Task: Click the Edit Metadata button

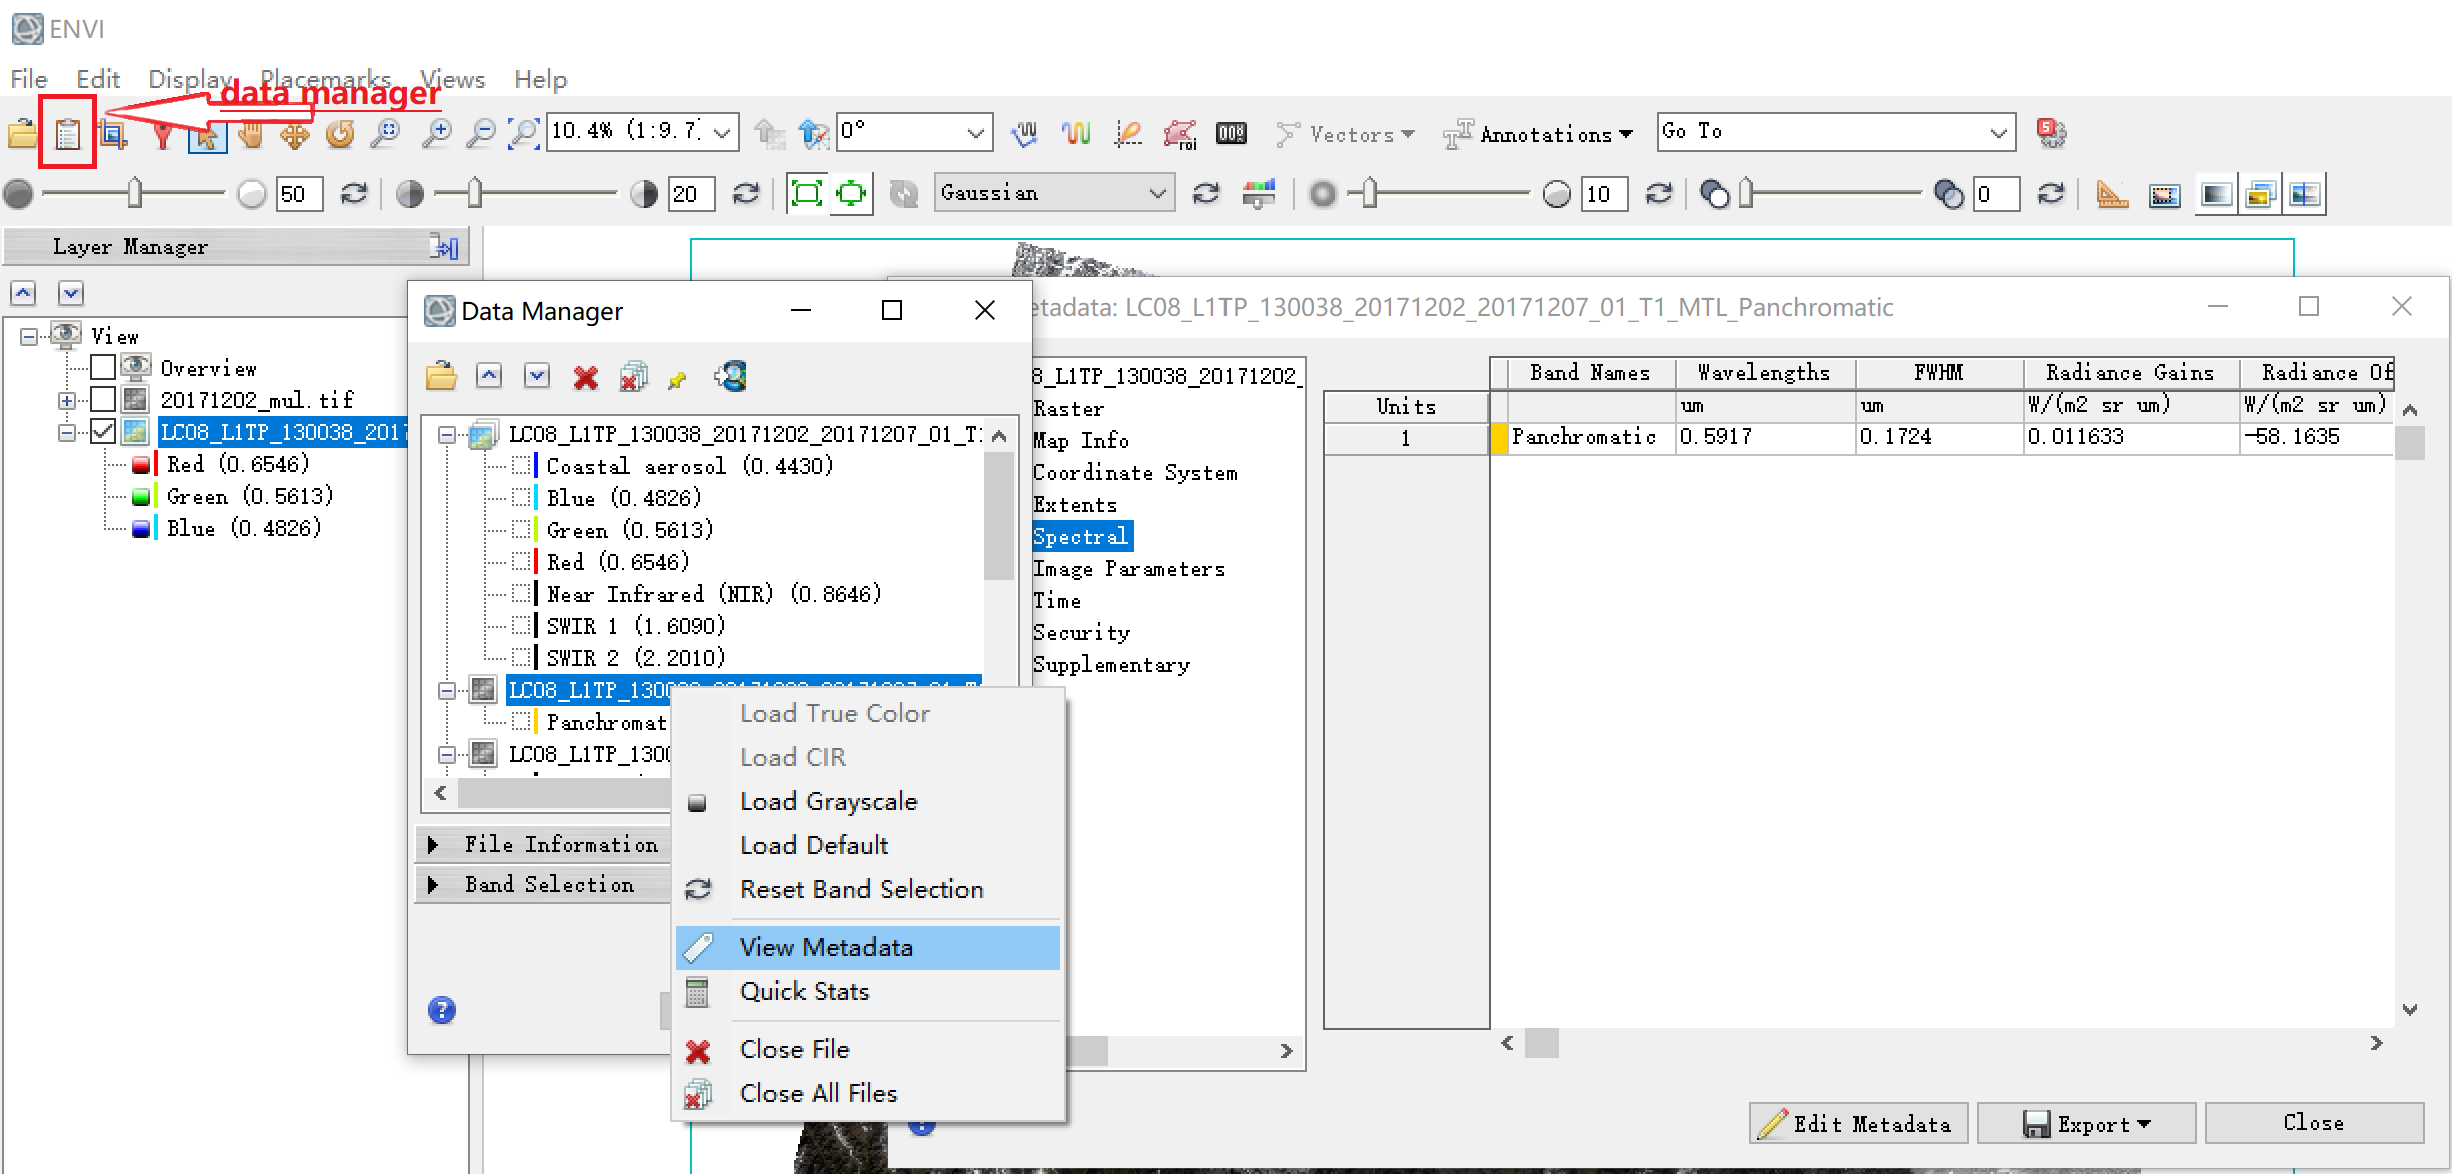Action: click(1858, 1123)
